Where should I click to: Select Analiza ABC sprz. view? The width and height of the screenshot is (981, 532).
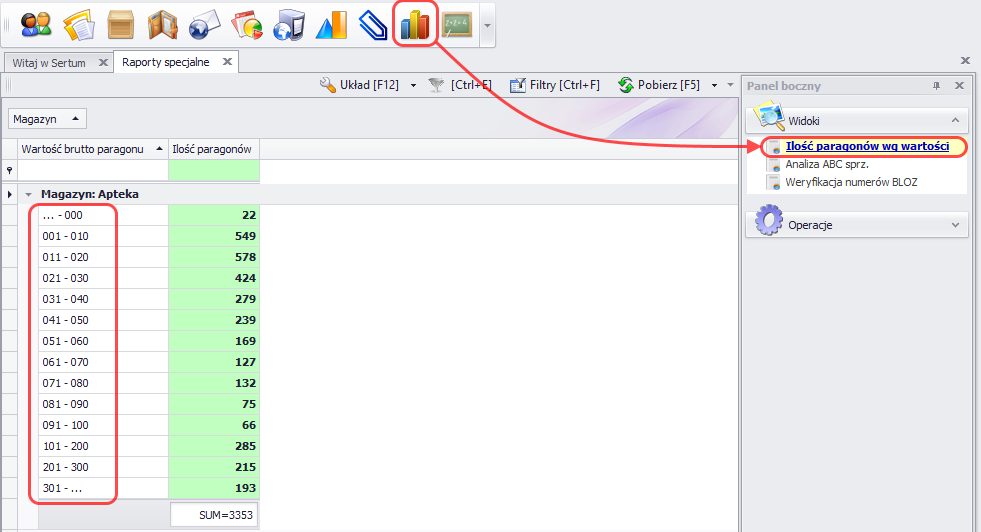tap(826, 164)
